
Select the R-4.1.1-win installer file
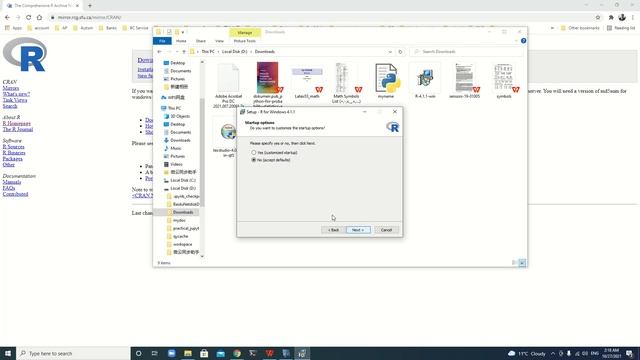coord(425,80)
